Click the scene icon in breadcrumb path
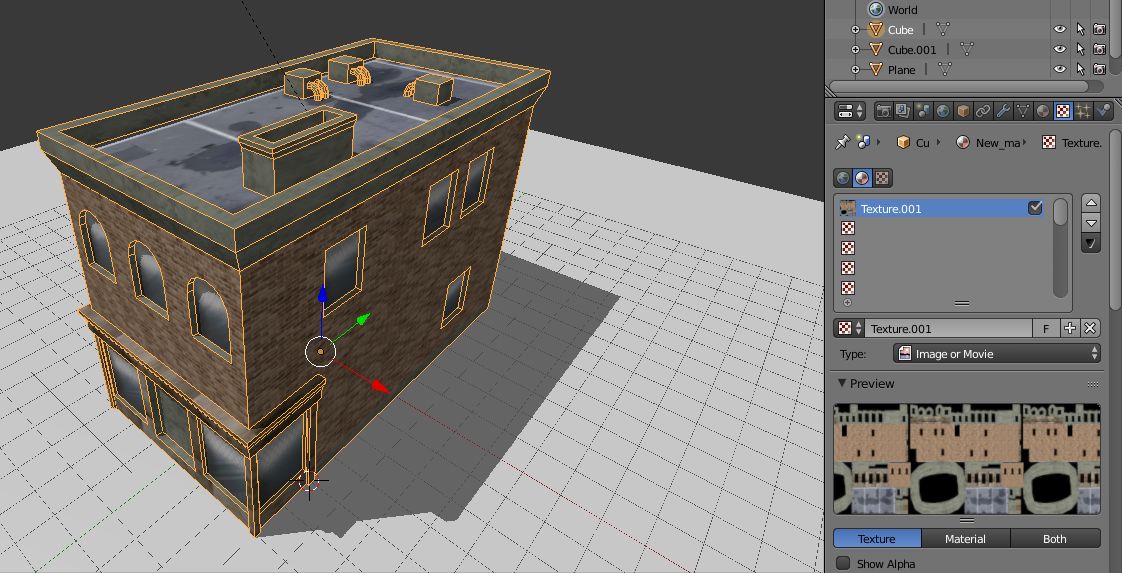This screenshot has height=573, width=1122. pyautogui.click(x=864, y=142)
